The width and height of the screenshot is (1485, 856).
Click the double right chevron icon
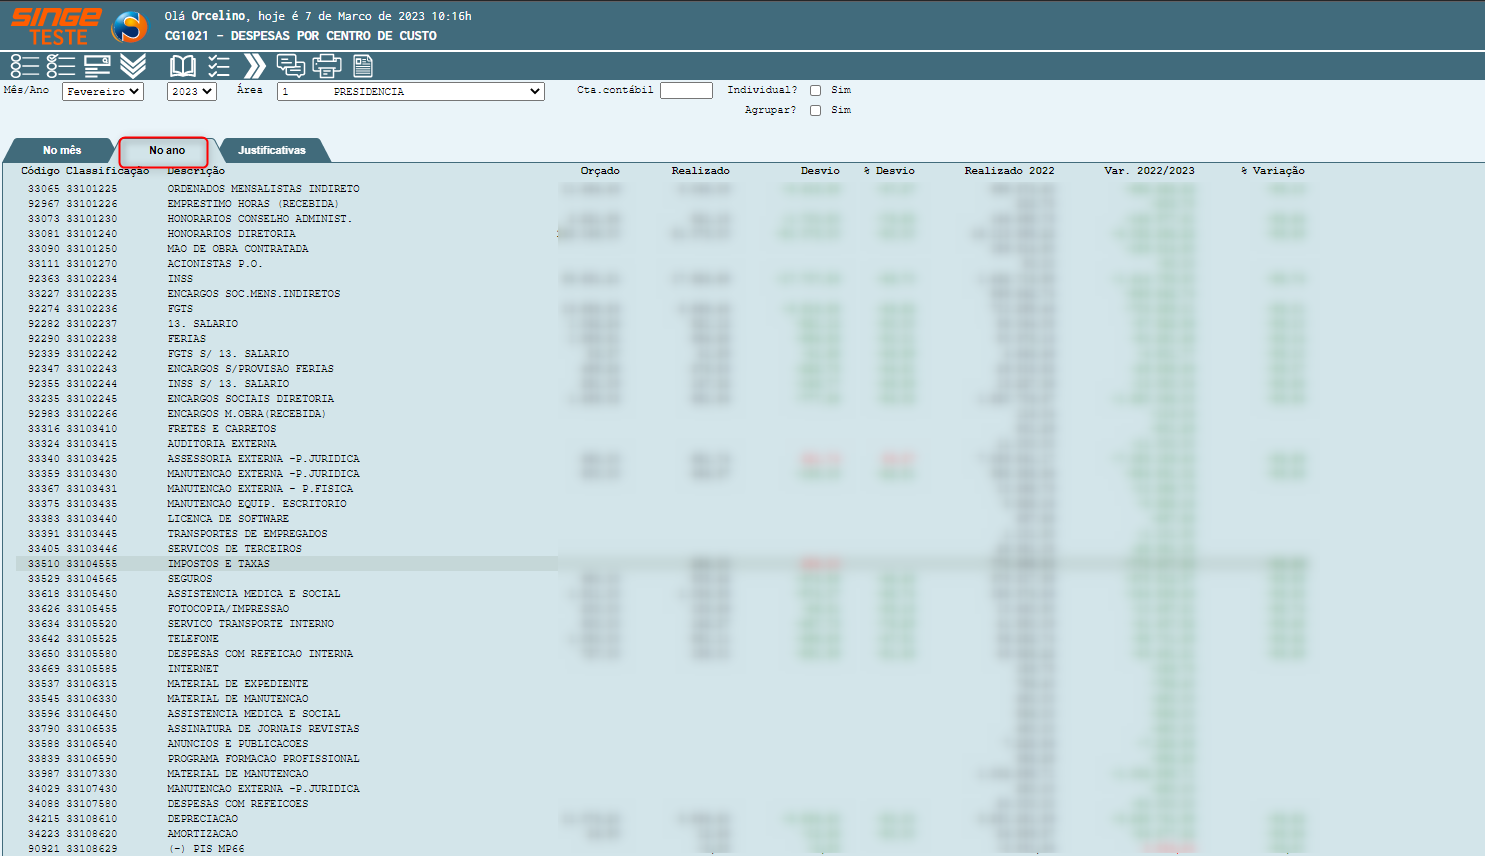pos(255,66)
